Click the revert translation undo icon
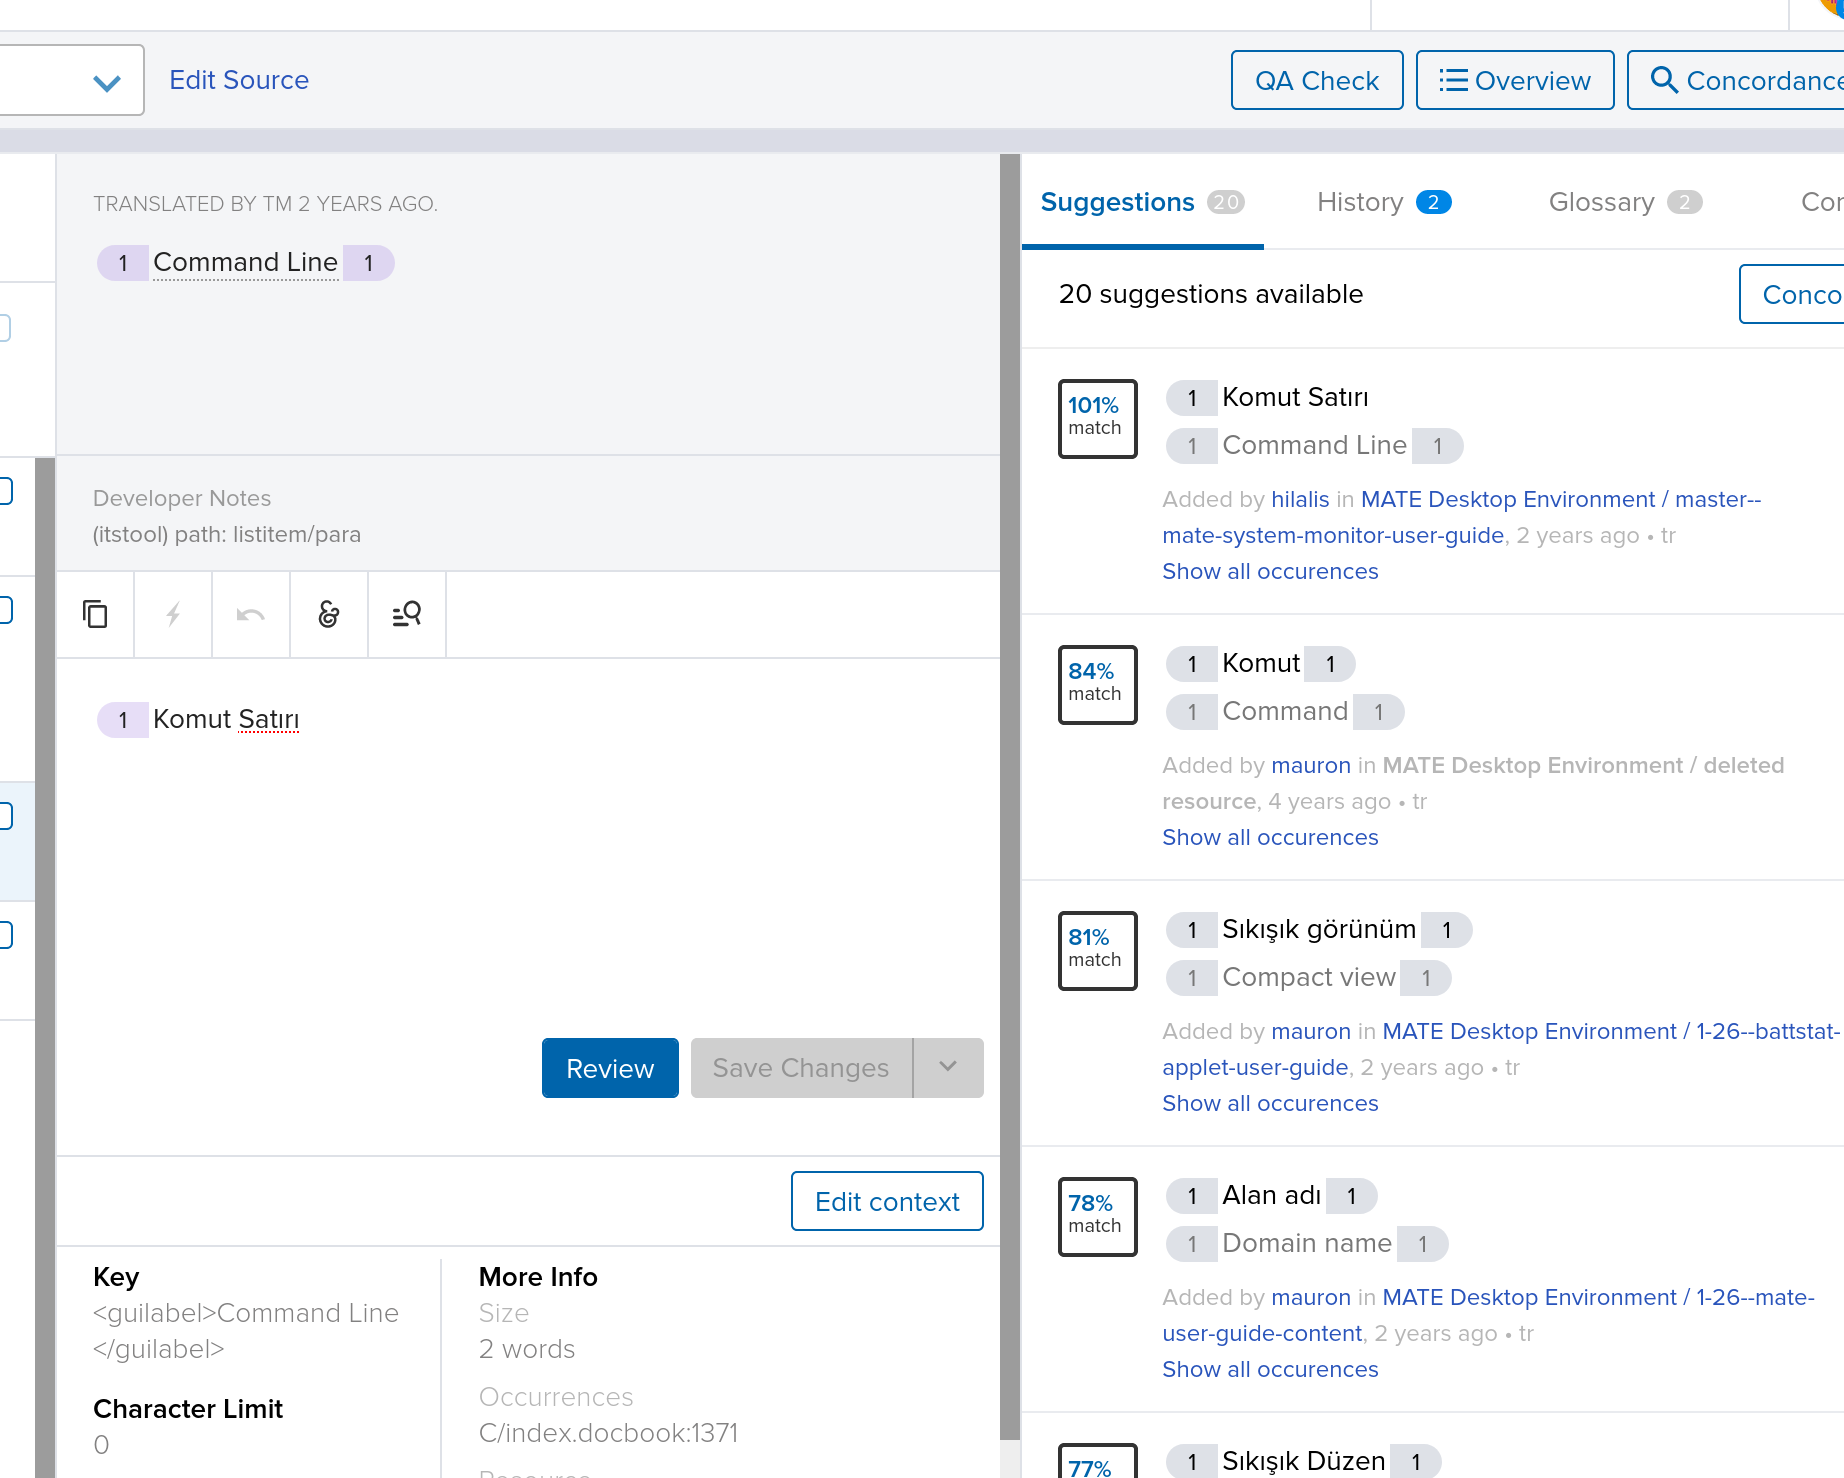The height and width of the screenshot is (1478, 1844). [x=250, y=614]
